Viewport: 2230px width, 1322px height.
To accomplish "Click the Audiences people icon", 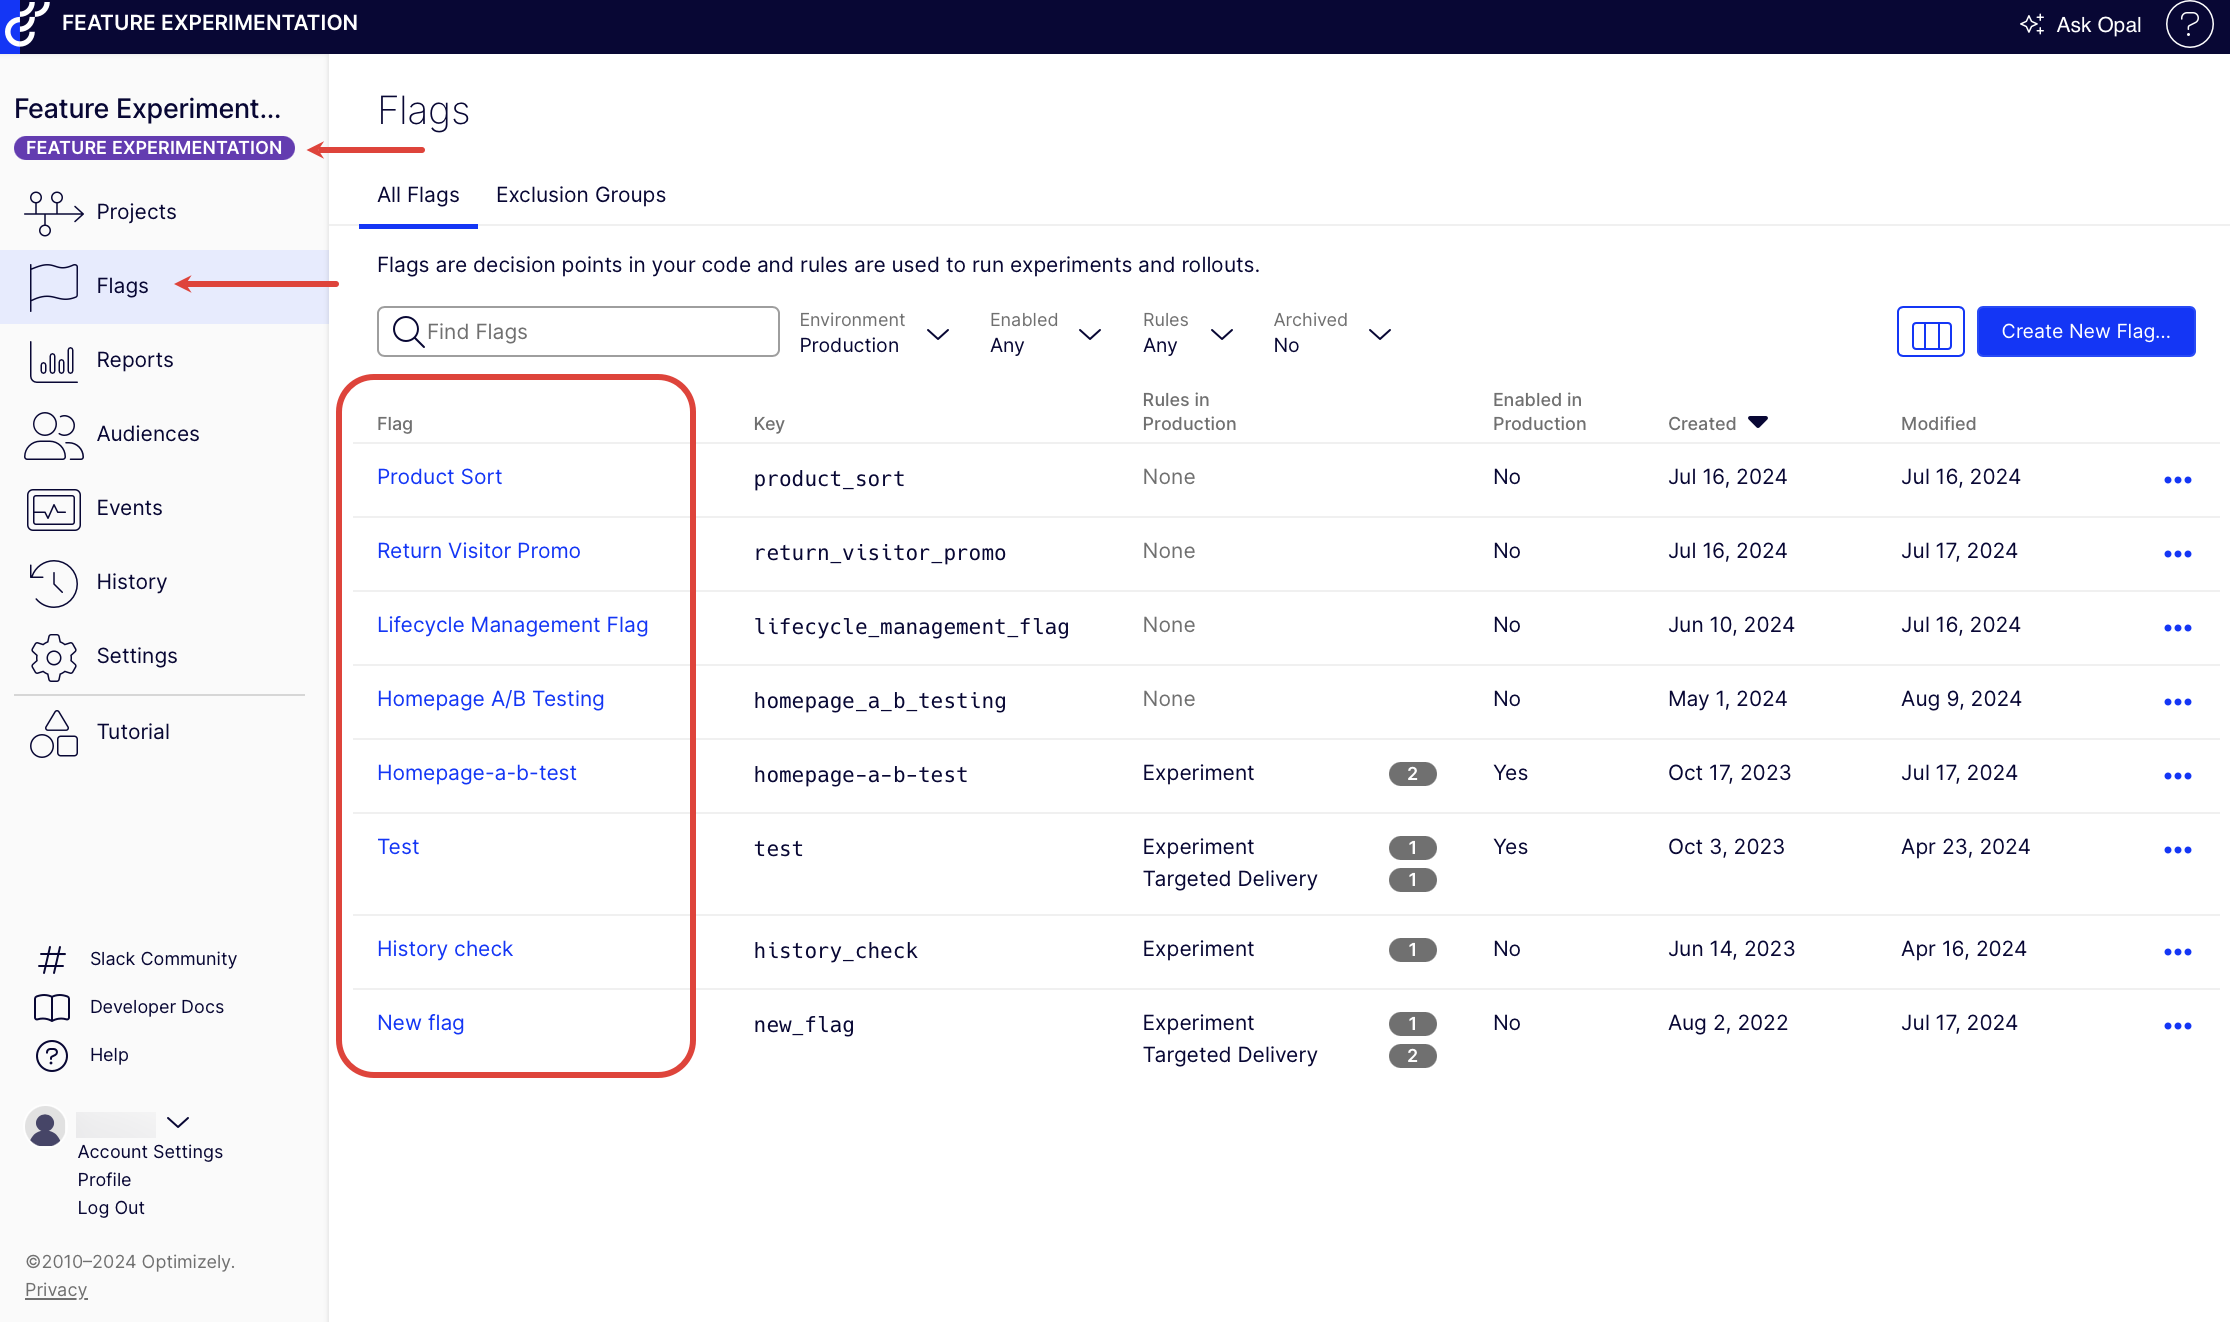I will 52,434.
